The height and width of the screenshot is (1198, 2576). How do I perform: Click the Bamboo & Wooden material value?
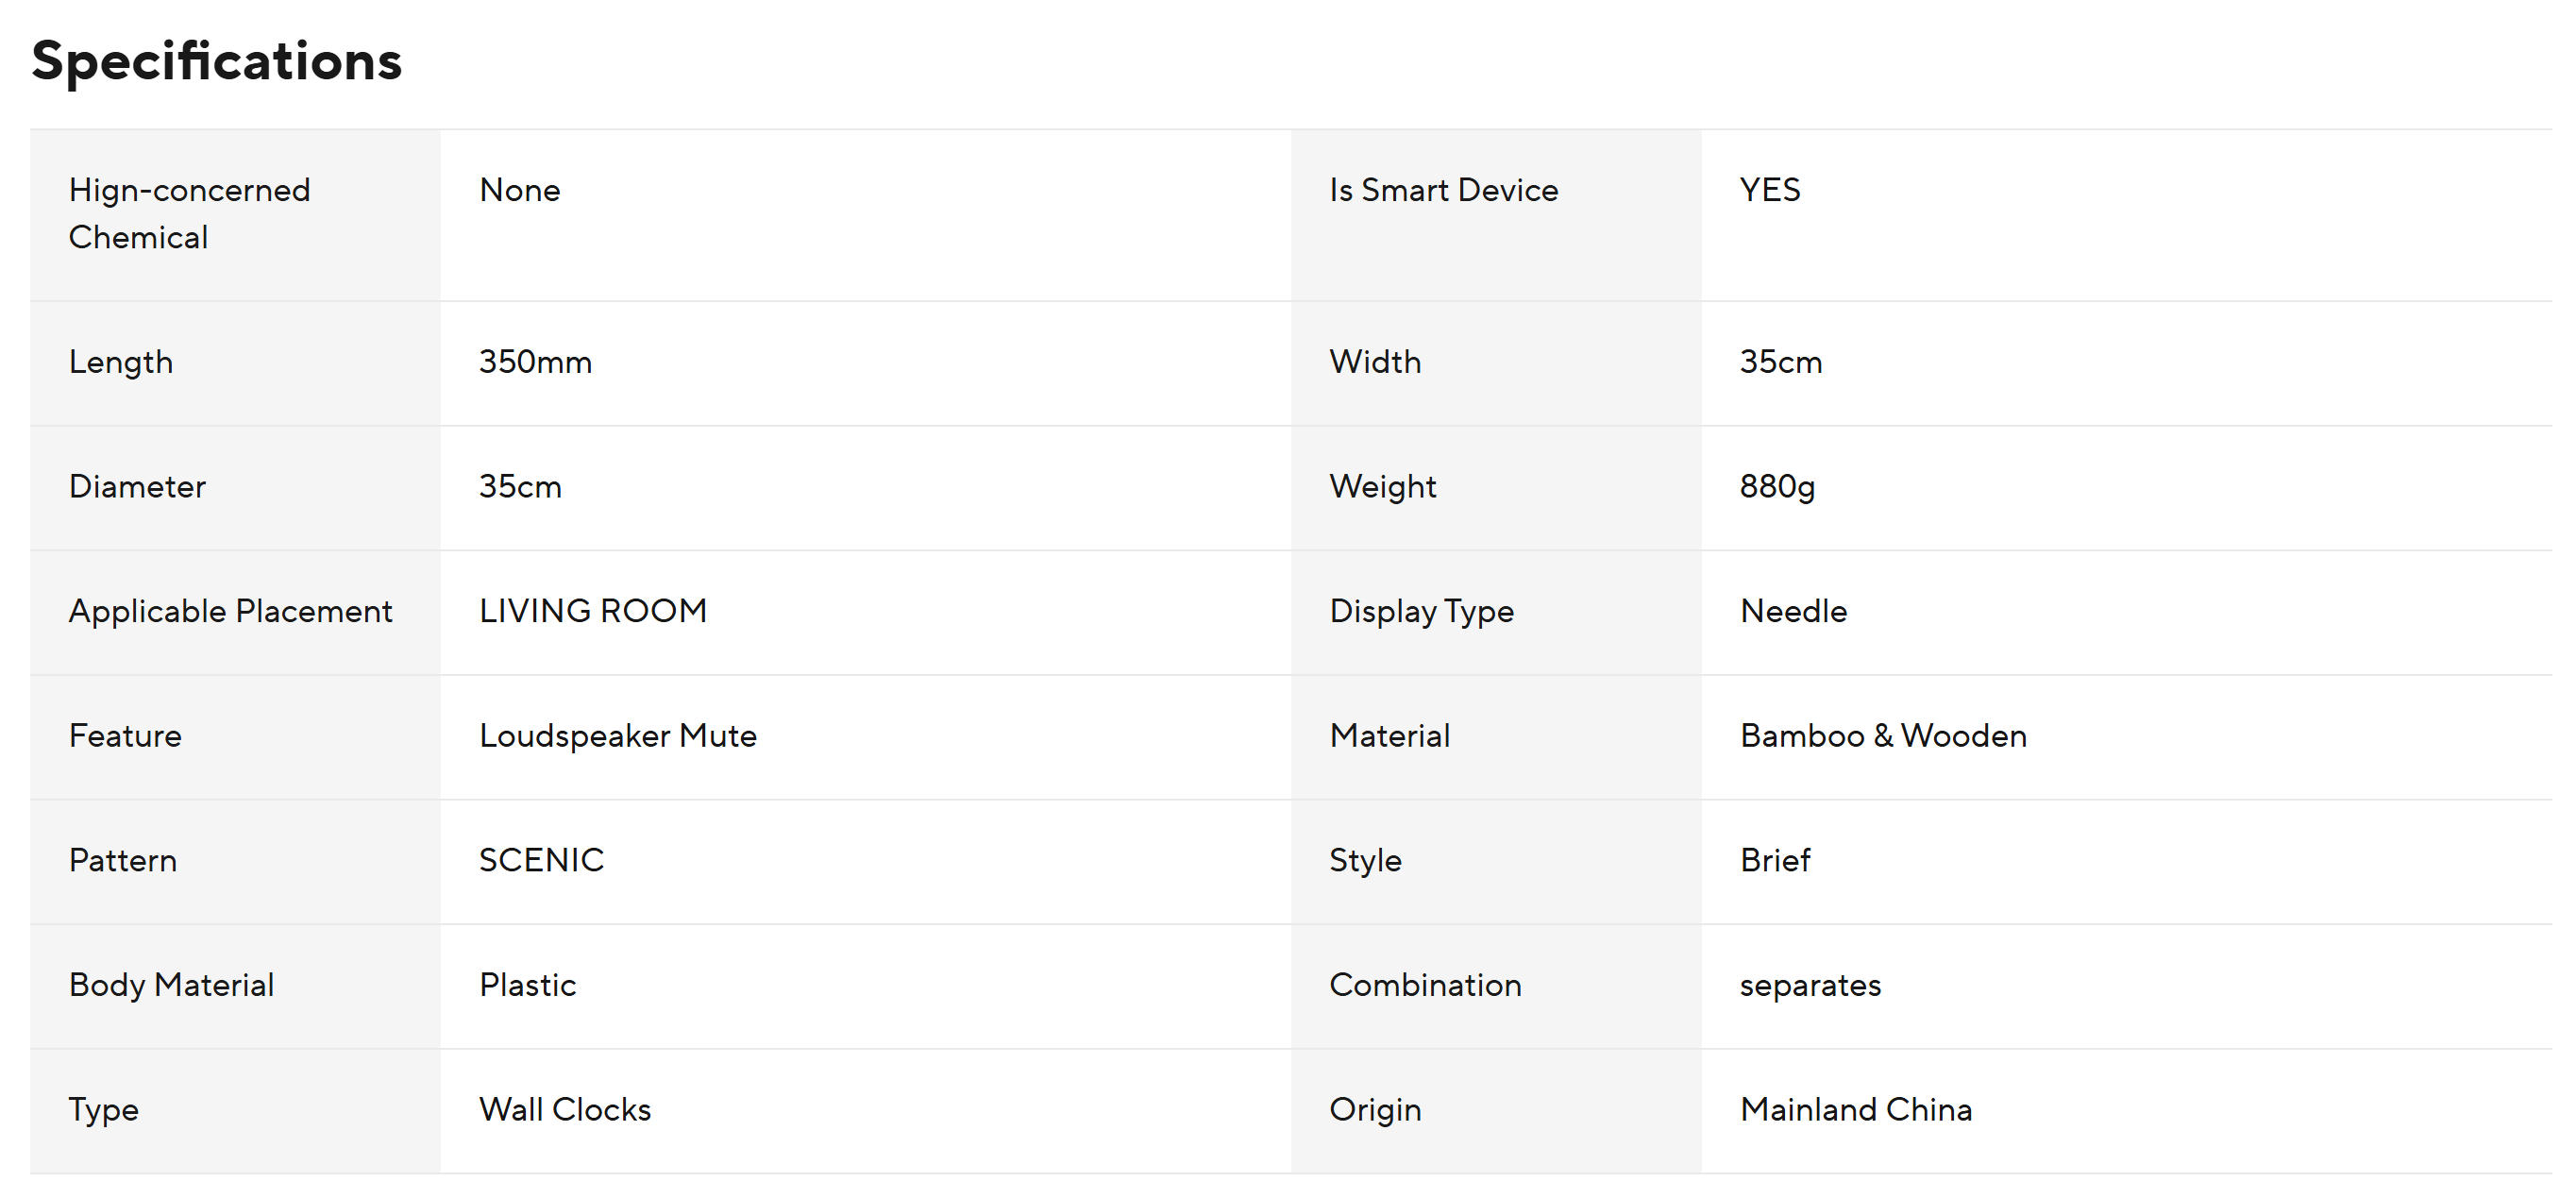[x=1883, y=736]
